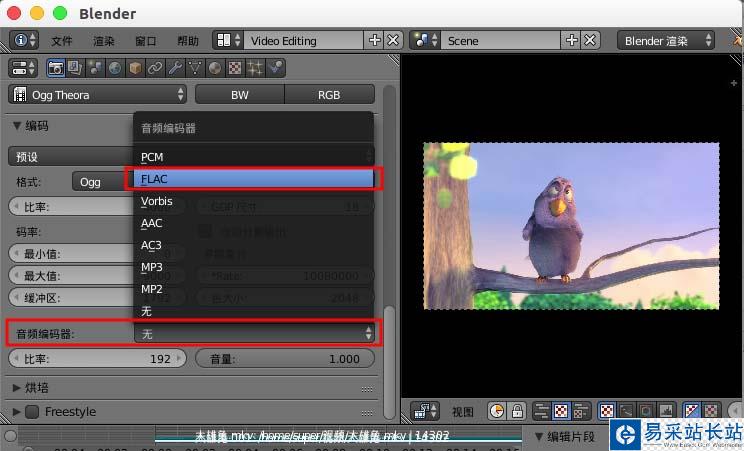Click the Info editor type icon in top bar
This screenshot has height=451, width=744.
(24, 40)
